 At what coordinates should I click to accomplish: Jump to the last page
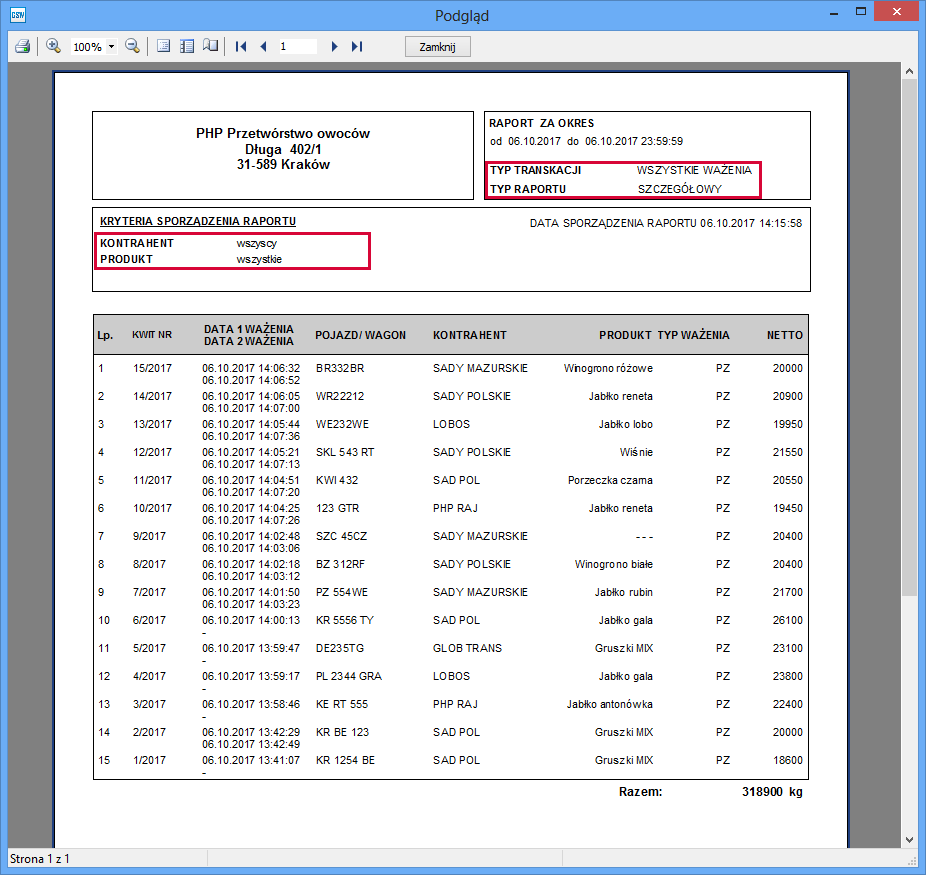(357, 47)
